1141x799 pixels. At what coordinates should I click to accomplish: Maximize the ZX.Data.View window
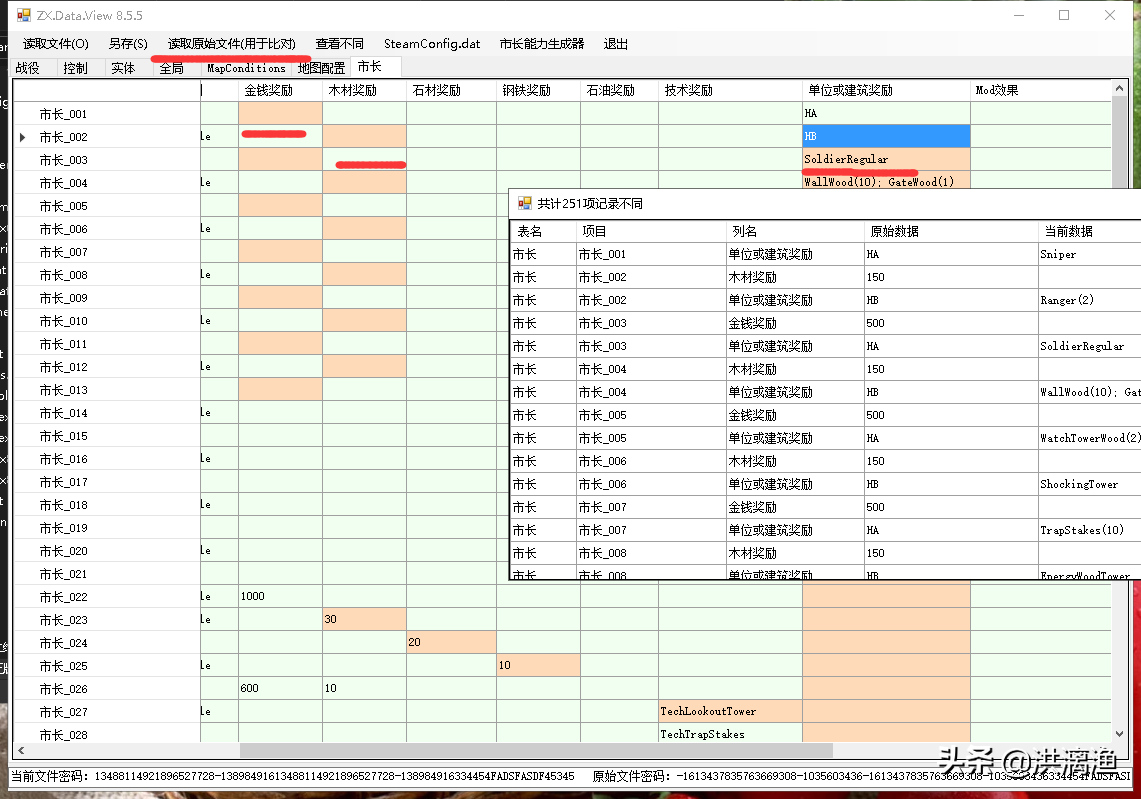pos(1064,15)
